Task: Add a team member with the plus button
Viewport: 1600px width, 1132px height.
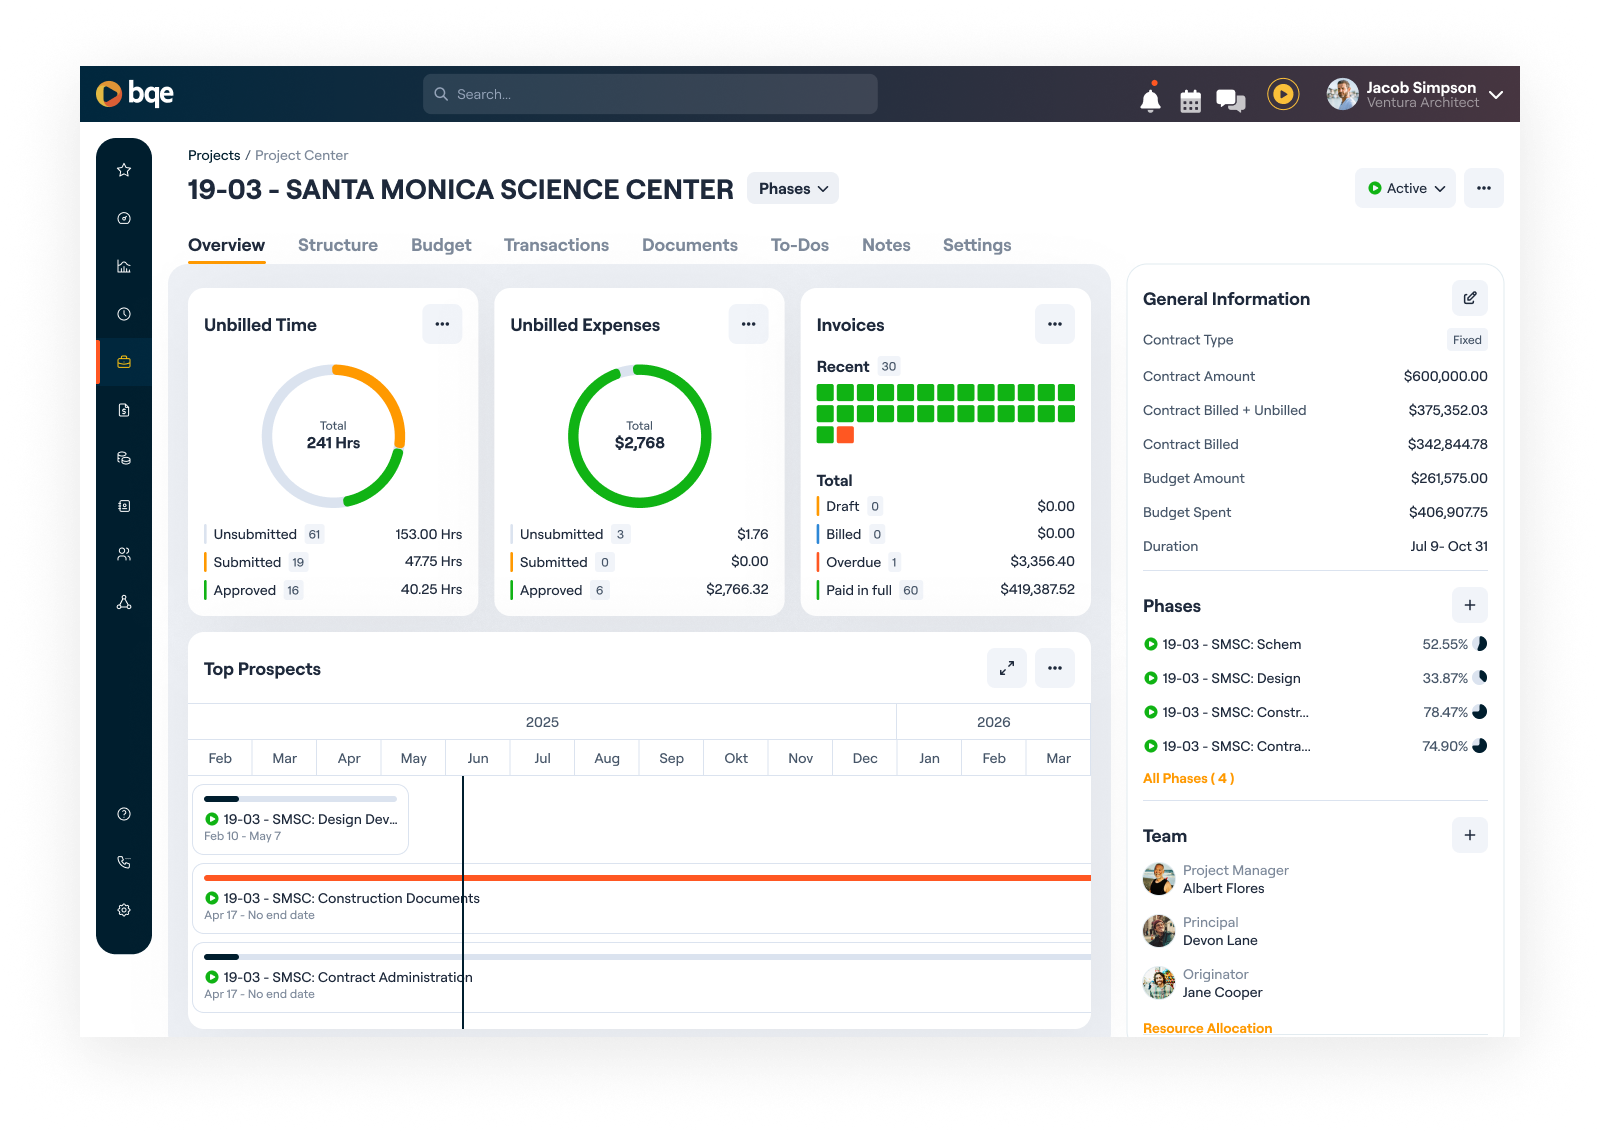Action: (x=1469, y=835)
